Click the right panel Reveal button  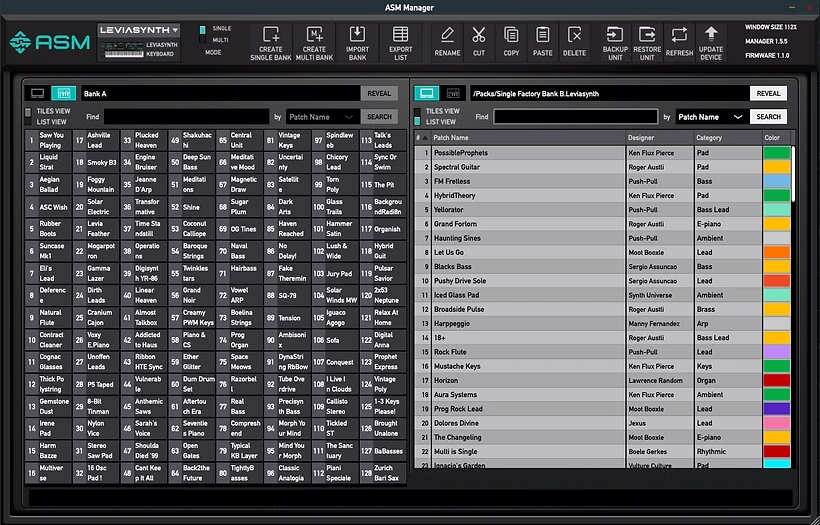768,94
